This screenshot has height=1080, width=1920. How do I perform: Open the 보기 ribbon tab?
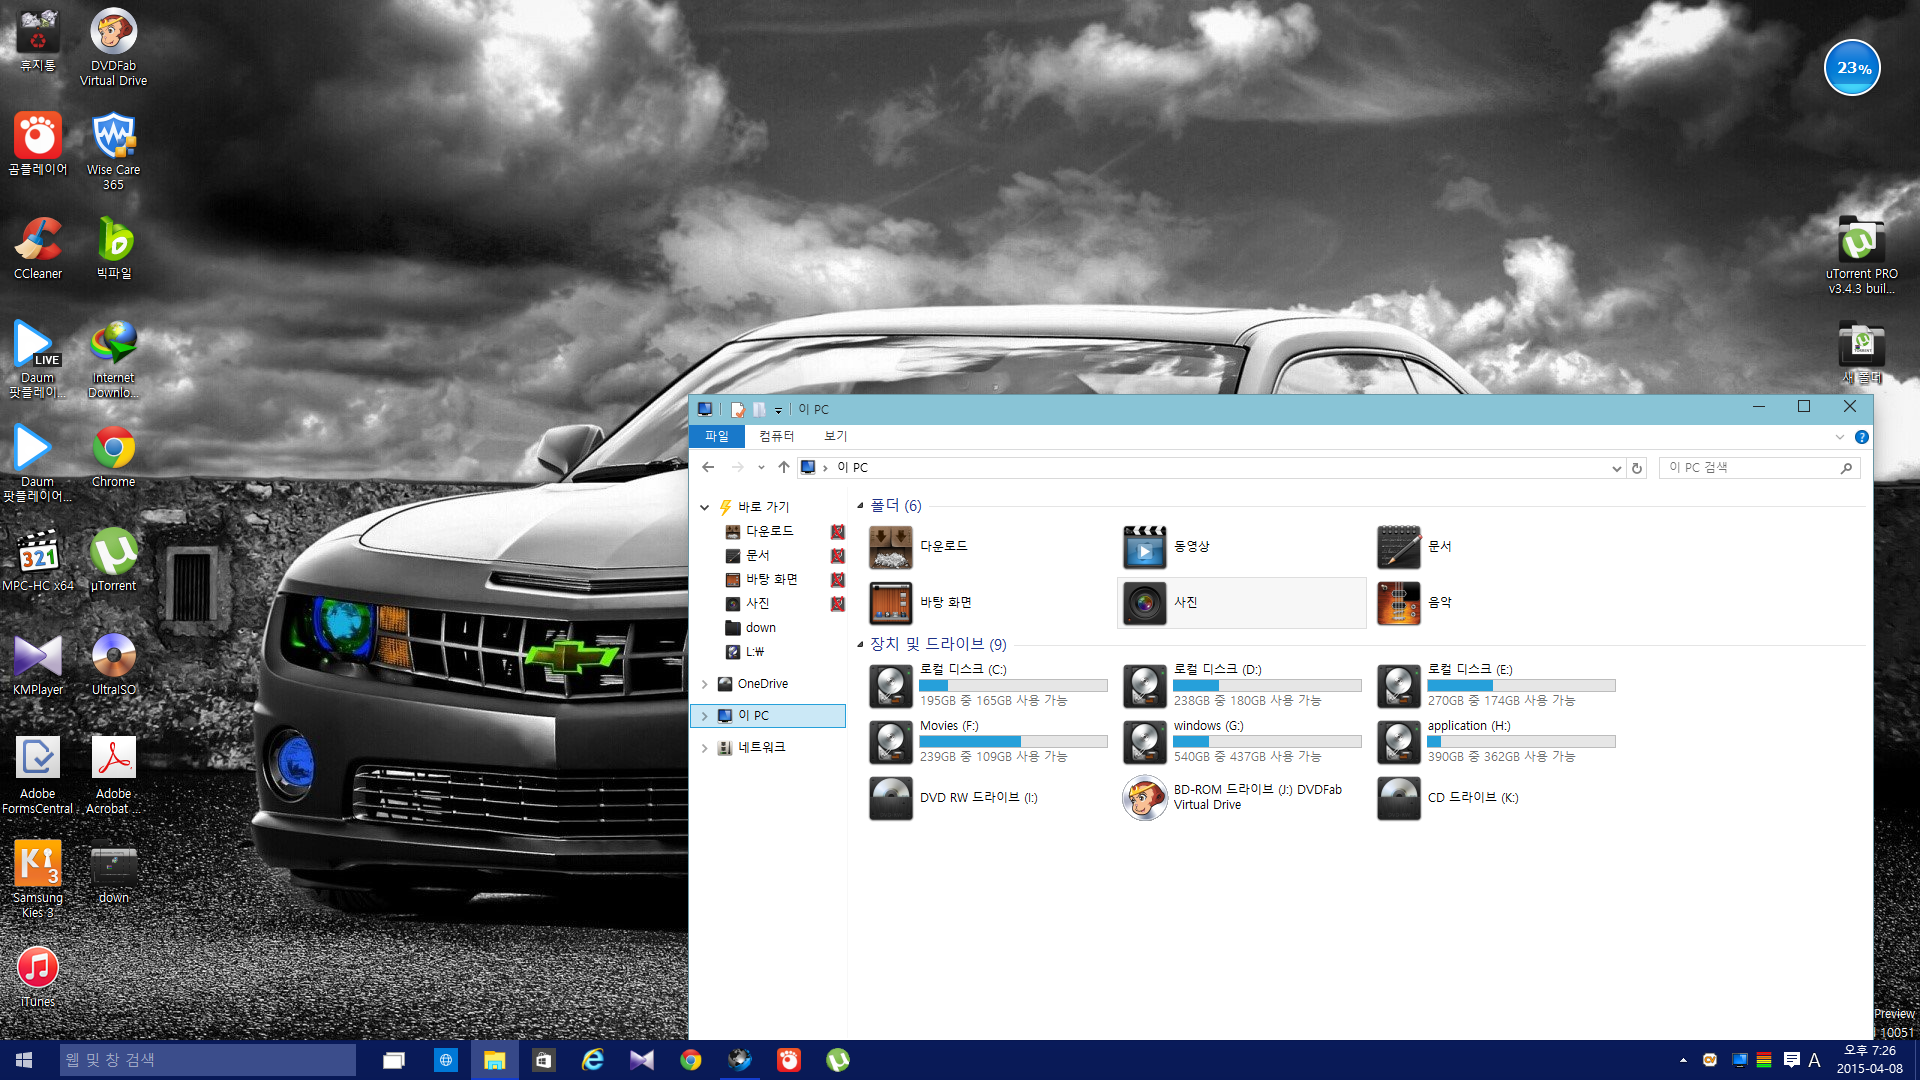[835, 437]
